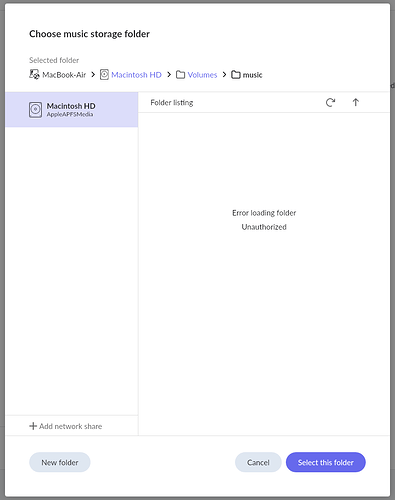Click the music folder icon in breadcrumb
This screenshot has height=500, width=395.
236,75
